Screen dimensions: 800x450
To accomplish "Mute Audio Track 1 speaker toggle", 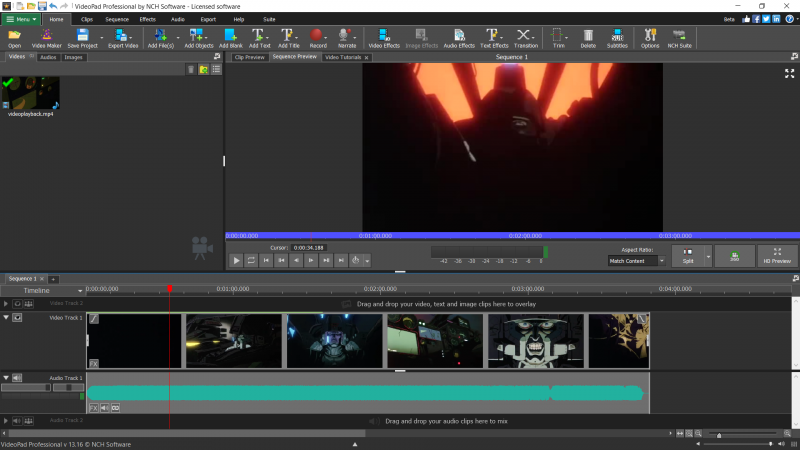I will coord(17,378).
